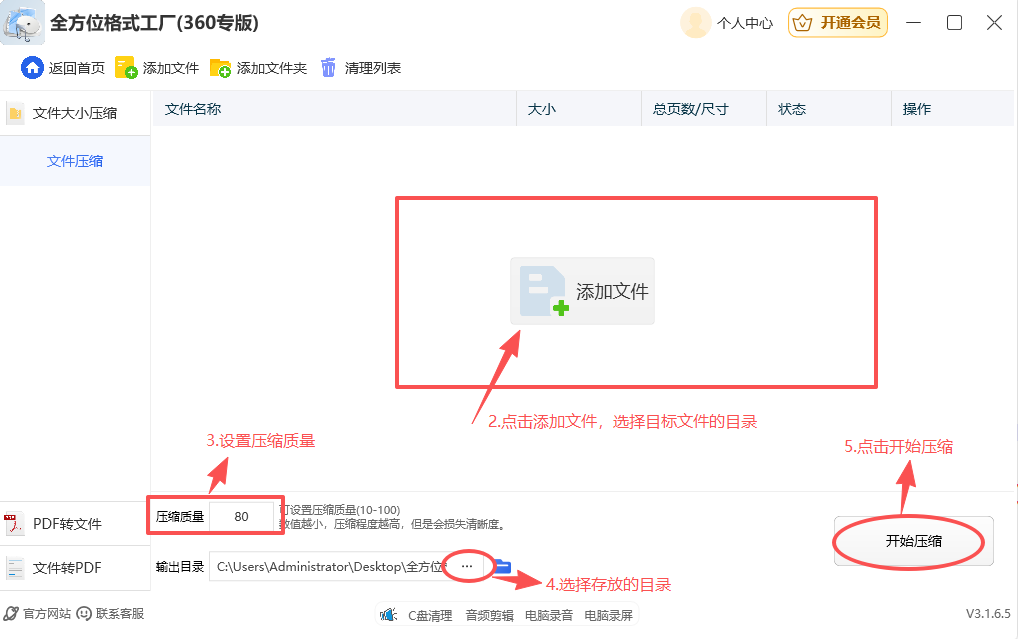
Task: Select the 文件转PDF sidebar icon
Action: point(14,568)
